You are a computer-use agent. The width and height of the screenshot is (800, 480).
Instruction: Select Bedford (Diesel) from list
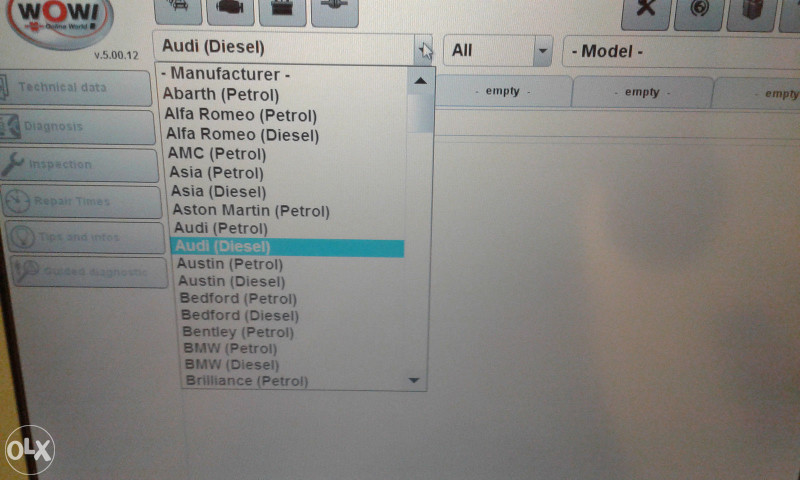(240, 315)
